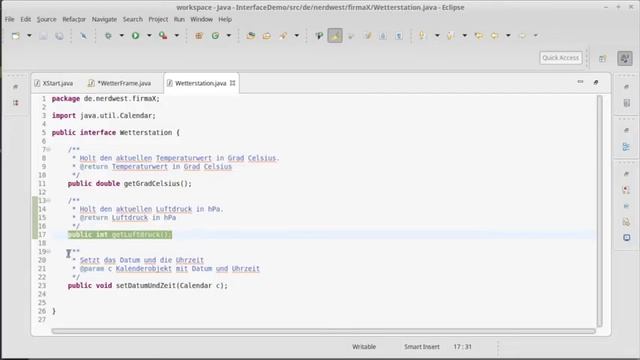The image size is (640, 360).
Task: Open the Declaration view icon in right trim
Action: point(627,222)
